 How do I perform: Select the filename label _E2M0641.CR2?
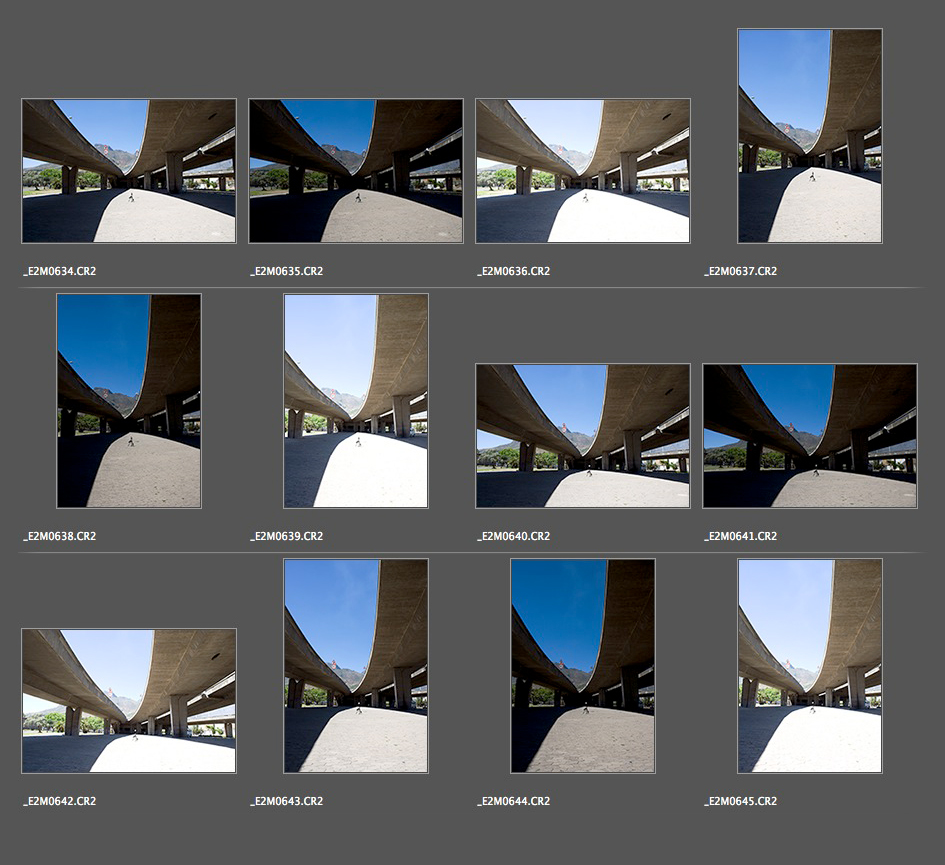[x=741, y=537]
